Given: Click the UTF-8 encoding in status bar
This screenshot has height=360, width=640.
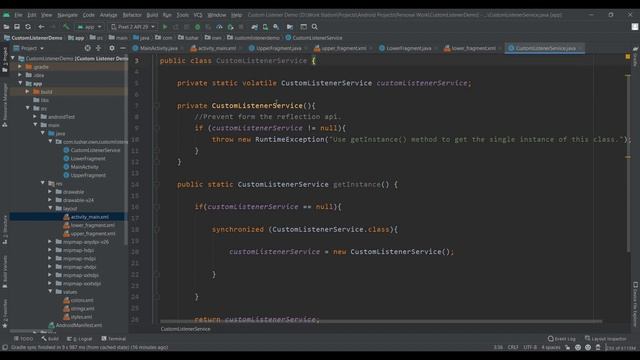Looking at the screenshot, I should (530, 347).
